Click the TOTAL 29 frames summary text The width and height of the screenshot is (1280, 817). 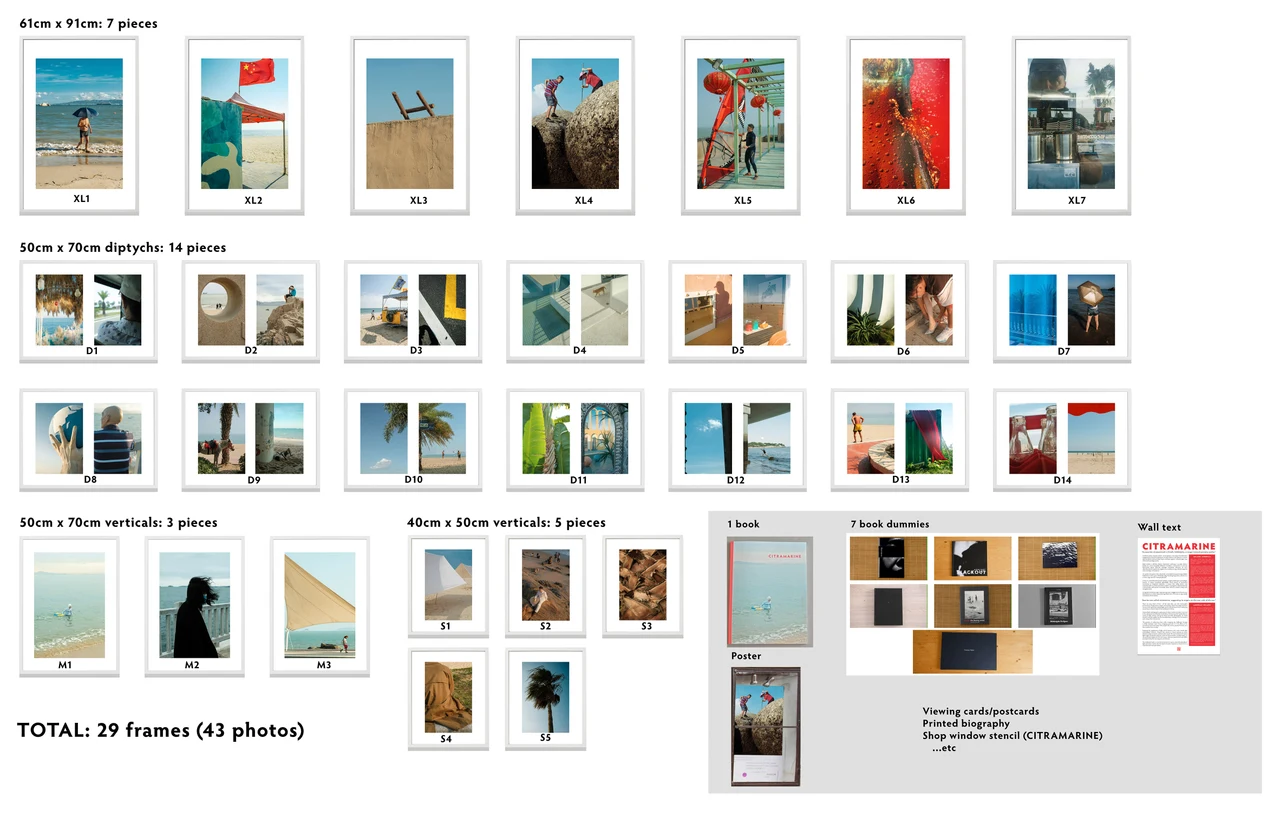(x=160, y=731)
